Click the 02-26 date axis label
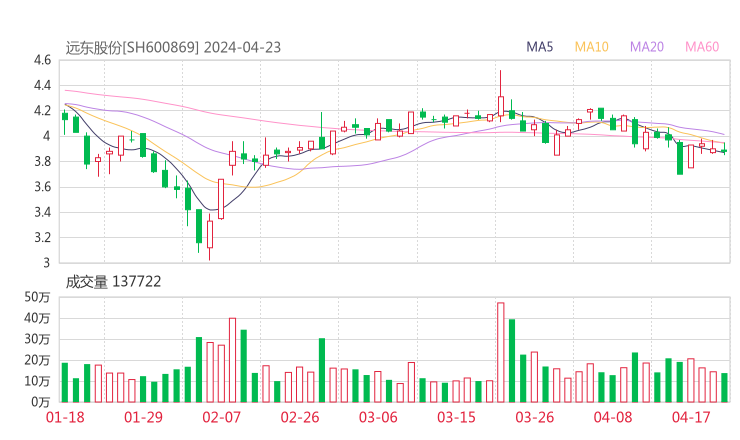 pyautogui.click(x=300, y=417)
